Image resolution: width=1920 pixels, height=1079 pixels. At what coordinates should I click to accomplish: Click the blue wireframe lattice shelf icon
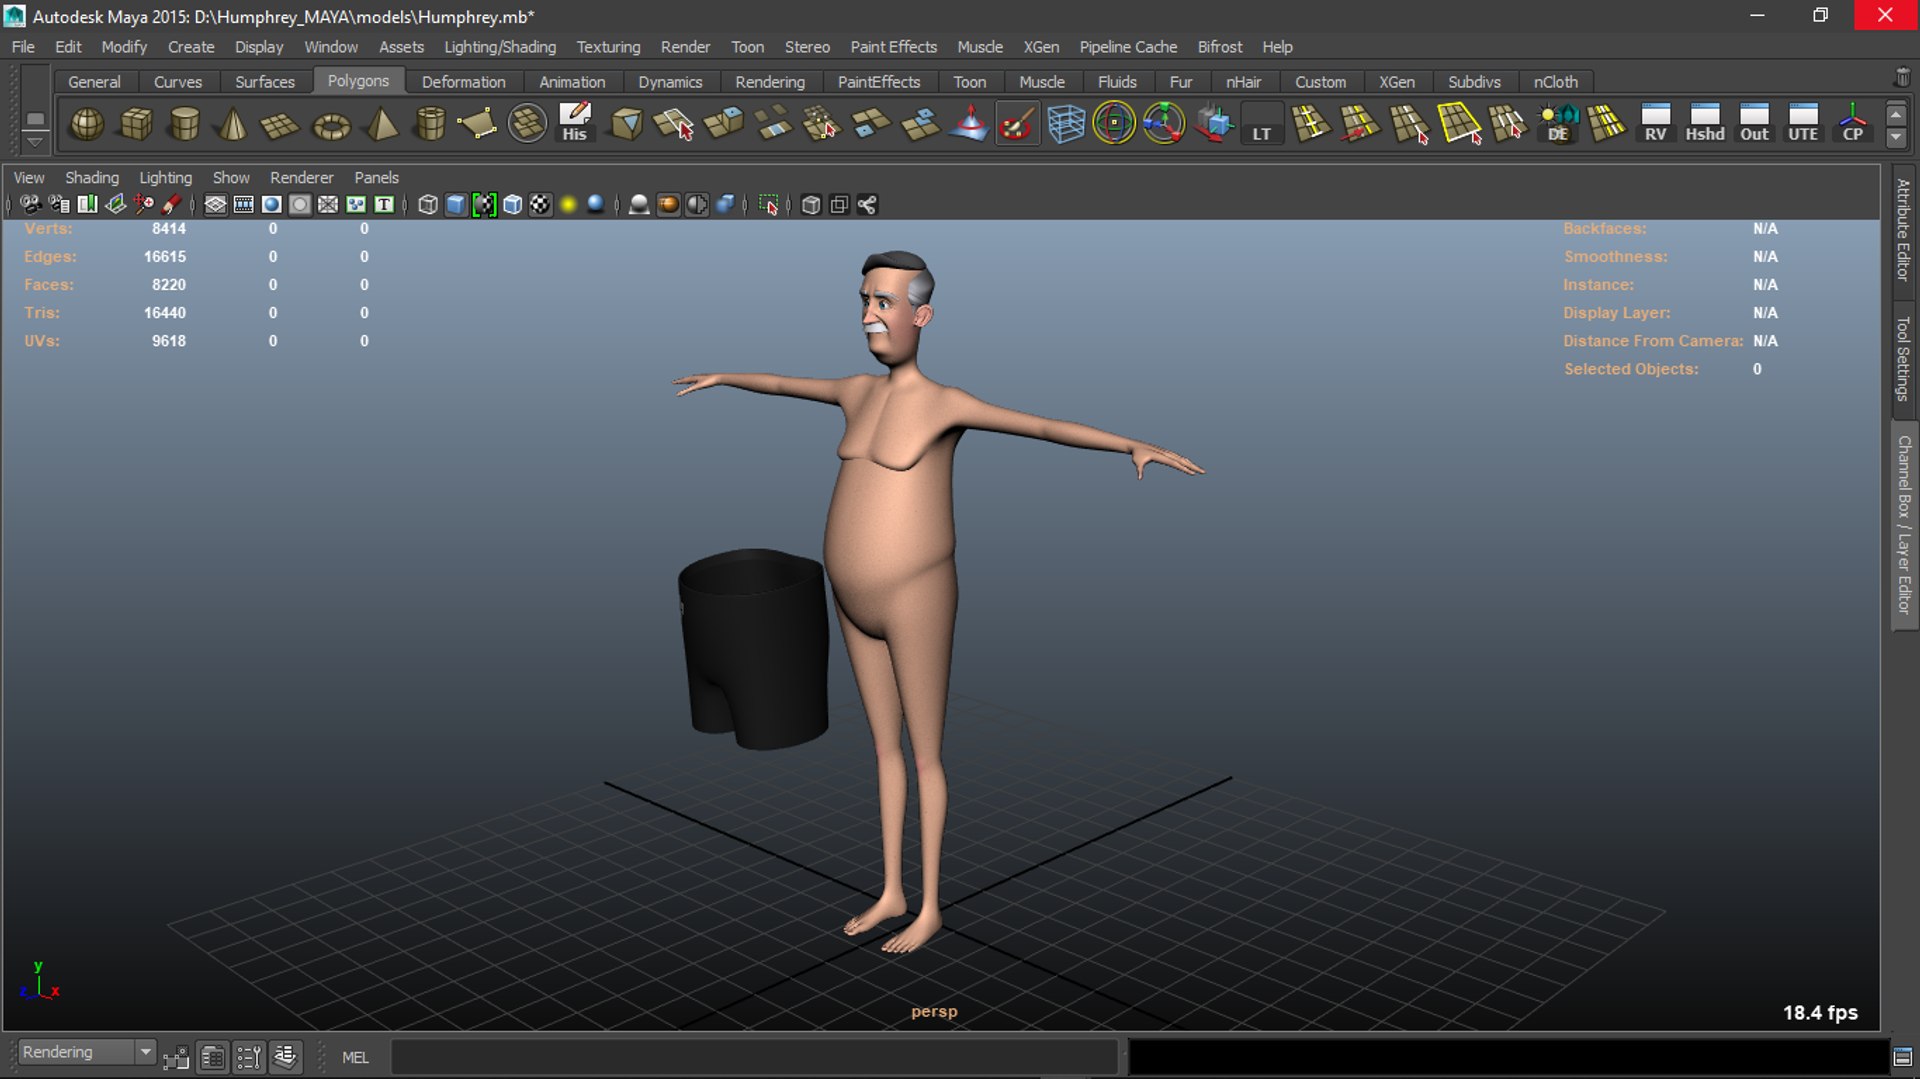(1066, 124)
